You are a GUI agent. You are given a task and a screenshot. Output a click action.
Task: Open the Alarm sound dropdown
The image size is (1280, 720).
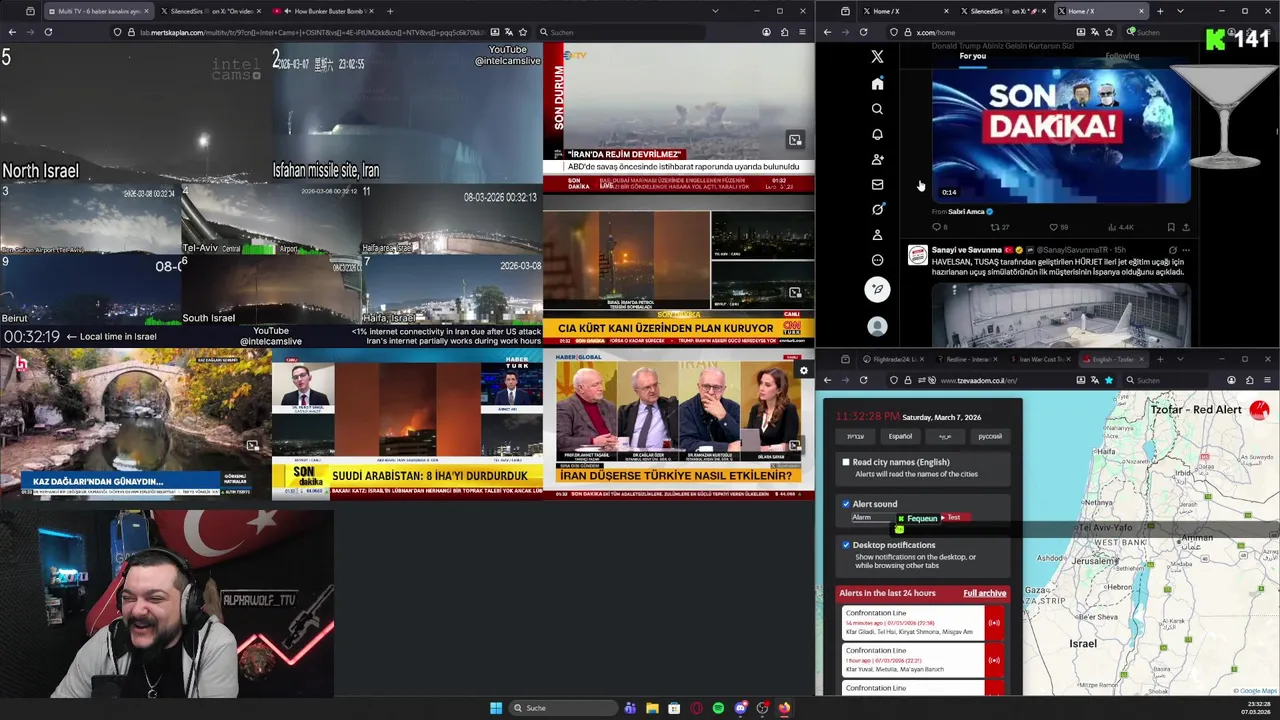pos(873,518)
